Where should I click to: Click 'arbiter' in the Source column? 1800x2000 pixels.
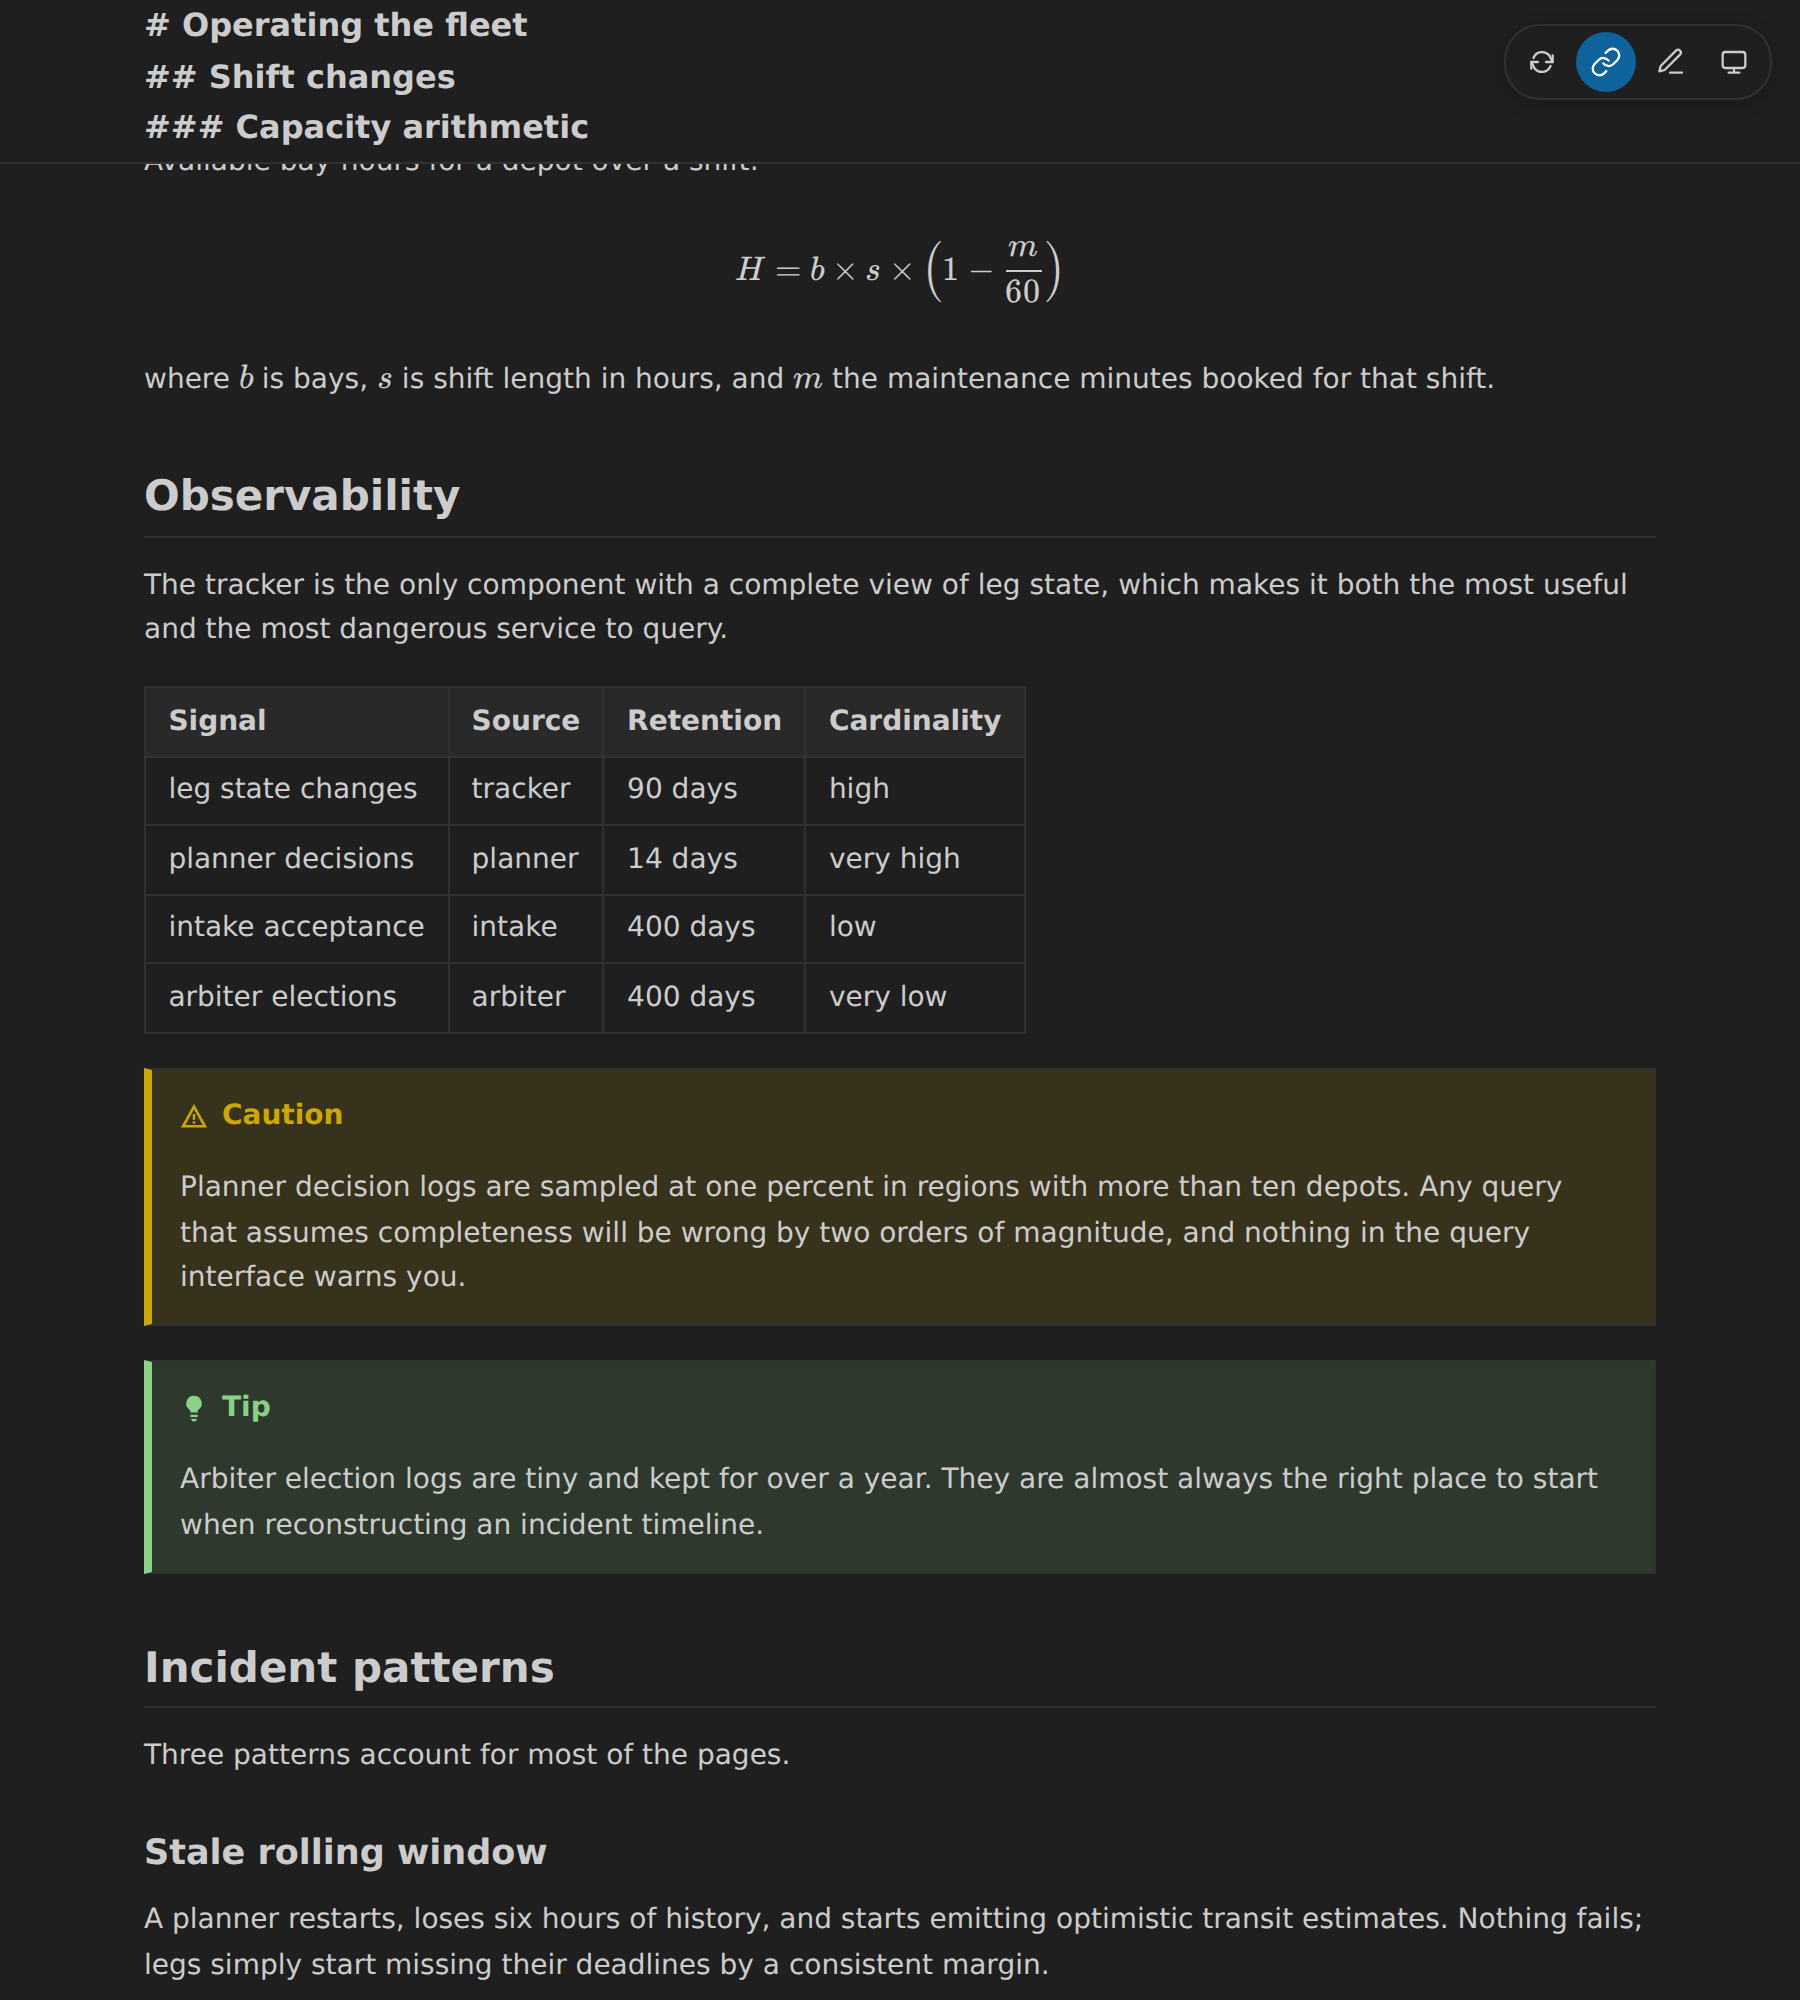[526, 997]
